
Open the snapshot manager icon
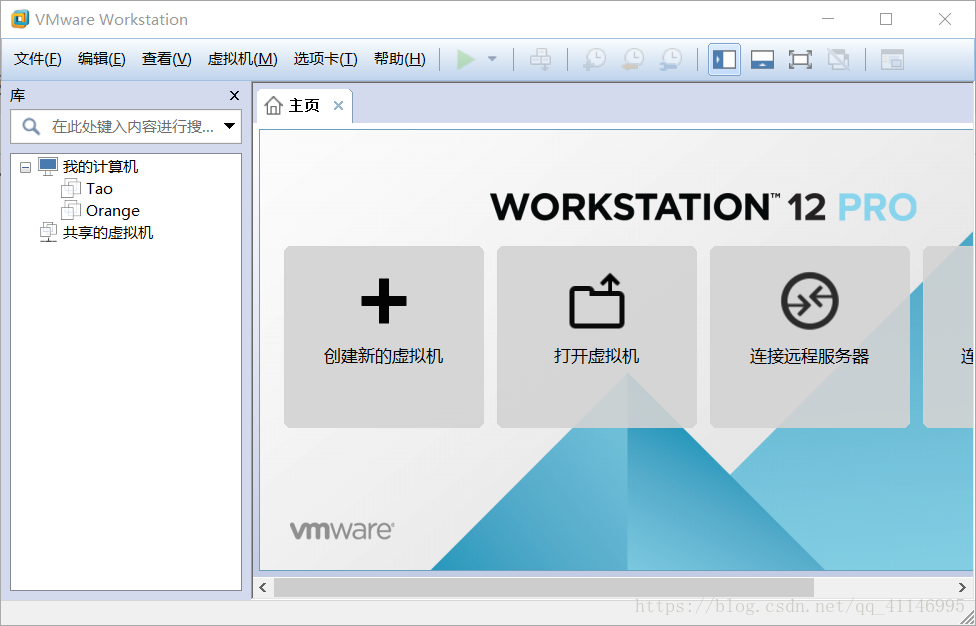(x=671, y=60)
